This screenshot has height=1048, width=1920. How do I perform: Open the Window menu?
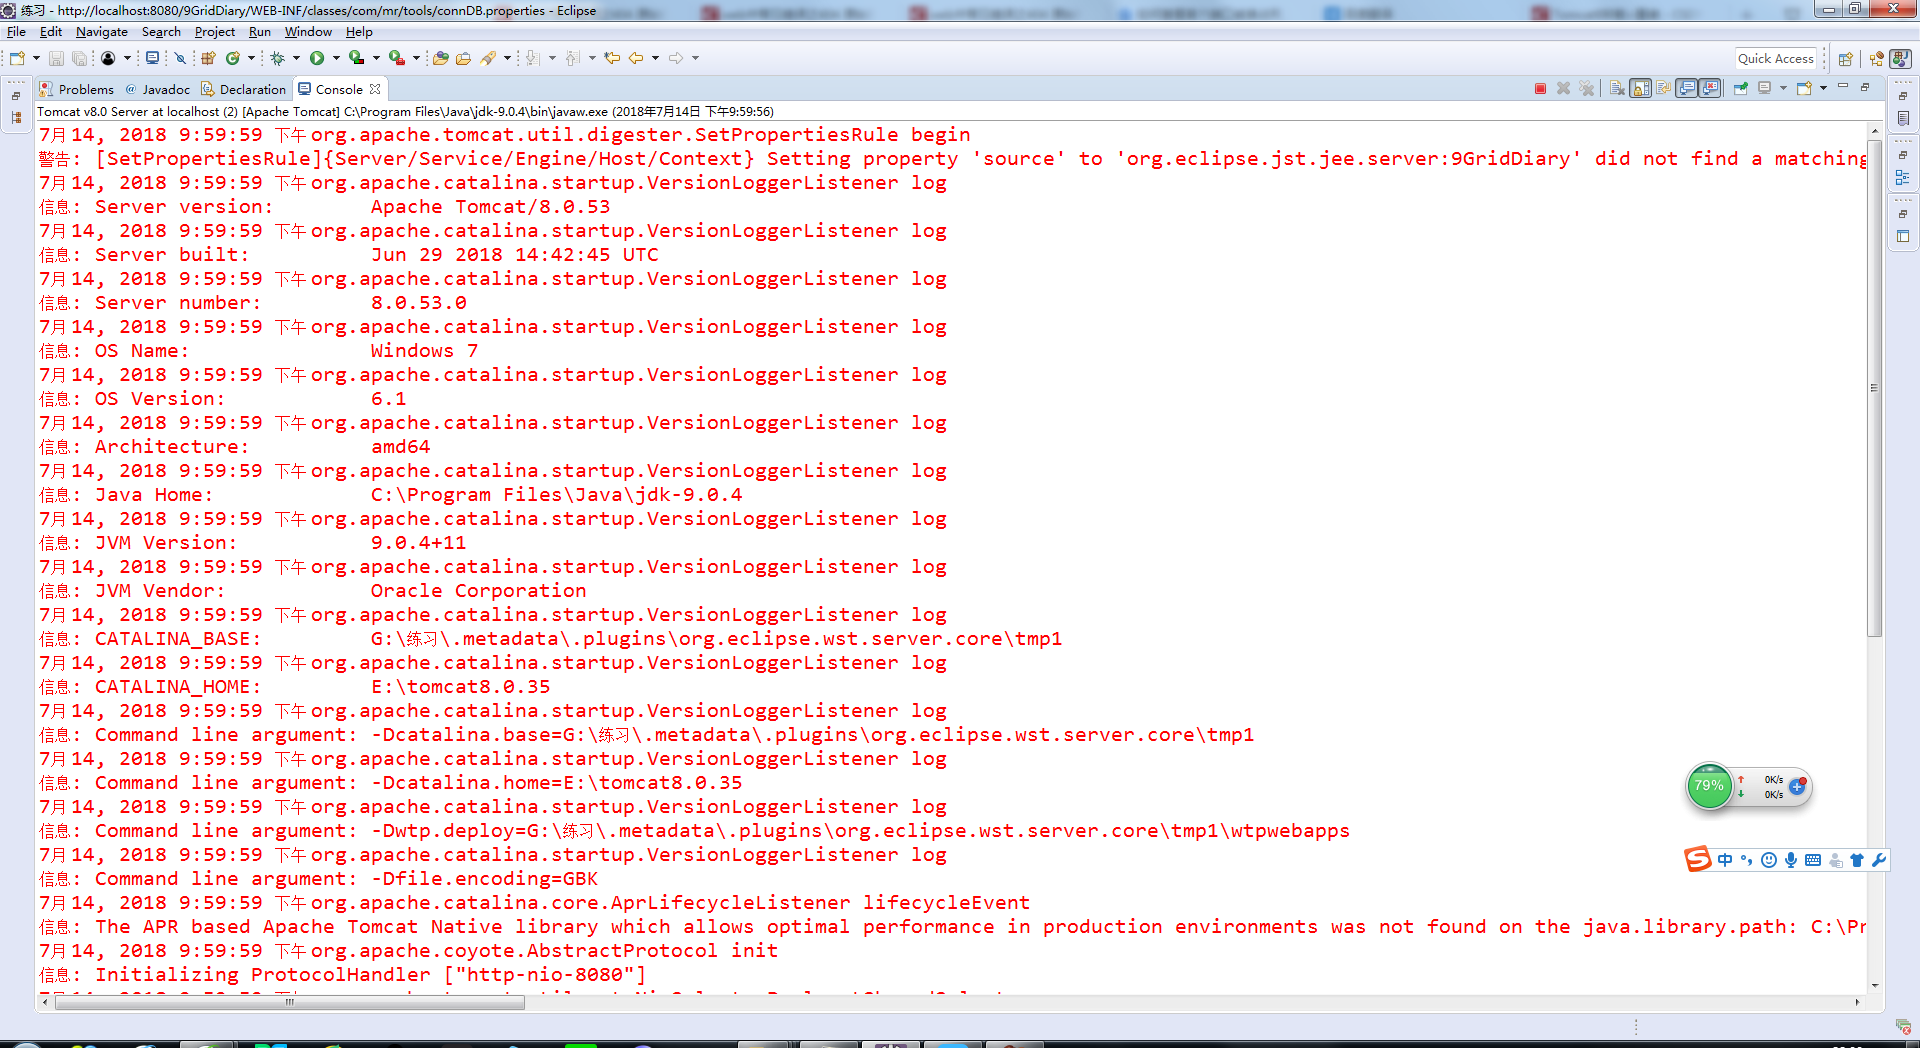coord(308,32)
